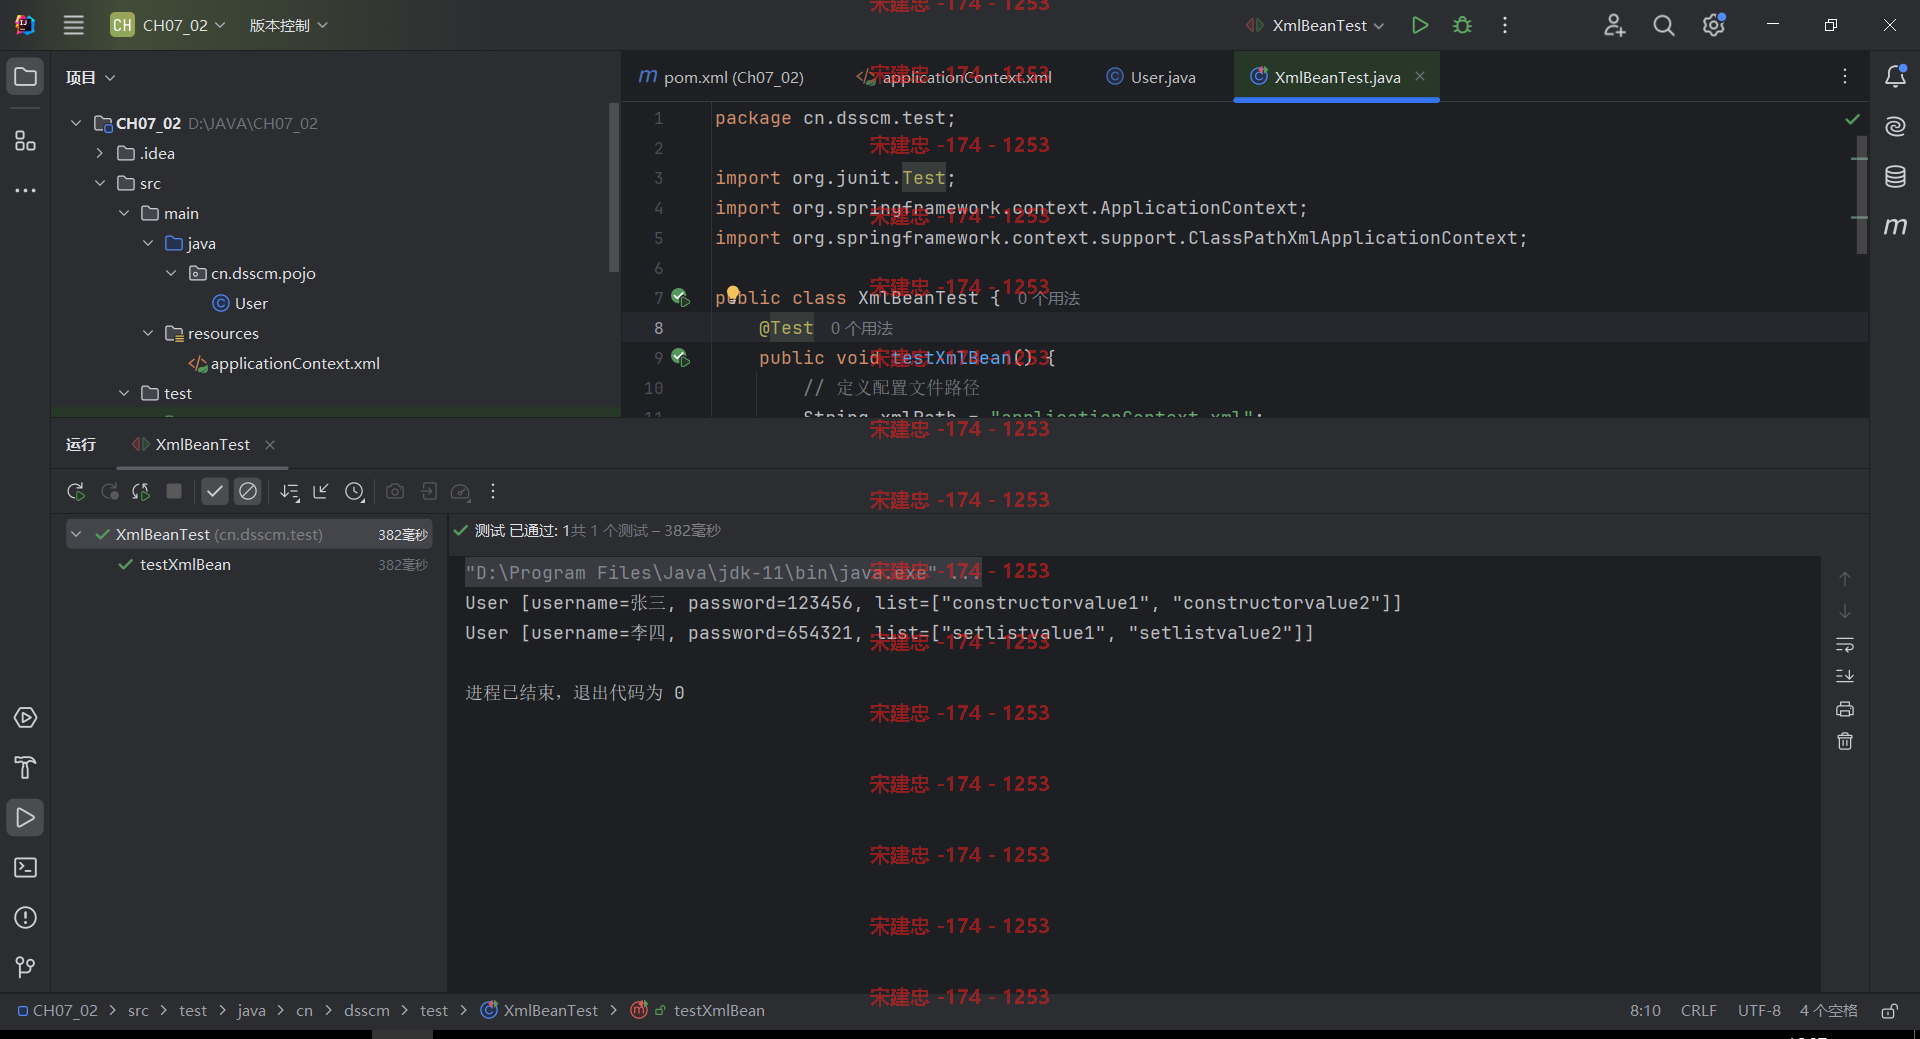Rerun tests in run panel
The image size is (1920, 1039).
75,491
